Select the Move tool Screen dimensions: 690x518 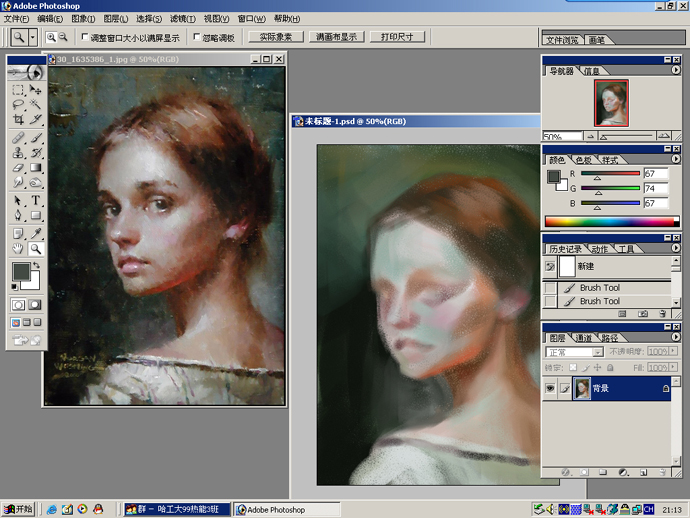pyautogui.click(x=35, y=90)
